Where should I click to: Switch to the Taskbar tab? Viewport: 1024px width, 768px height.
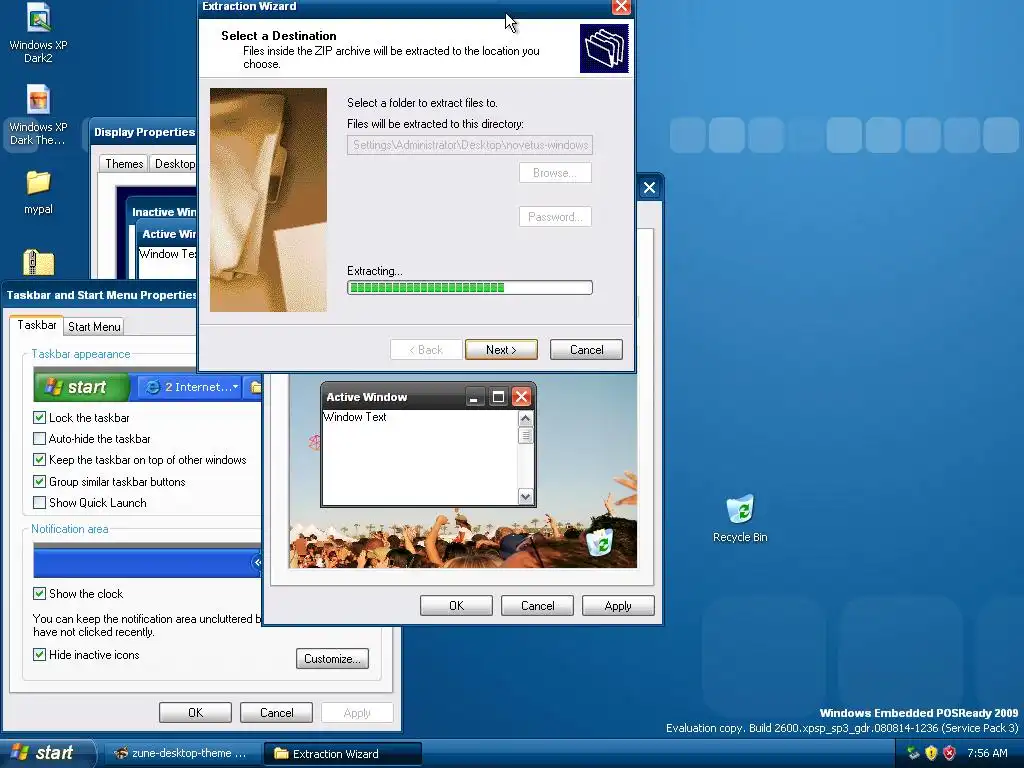click(37, 325)
